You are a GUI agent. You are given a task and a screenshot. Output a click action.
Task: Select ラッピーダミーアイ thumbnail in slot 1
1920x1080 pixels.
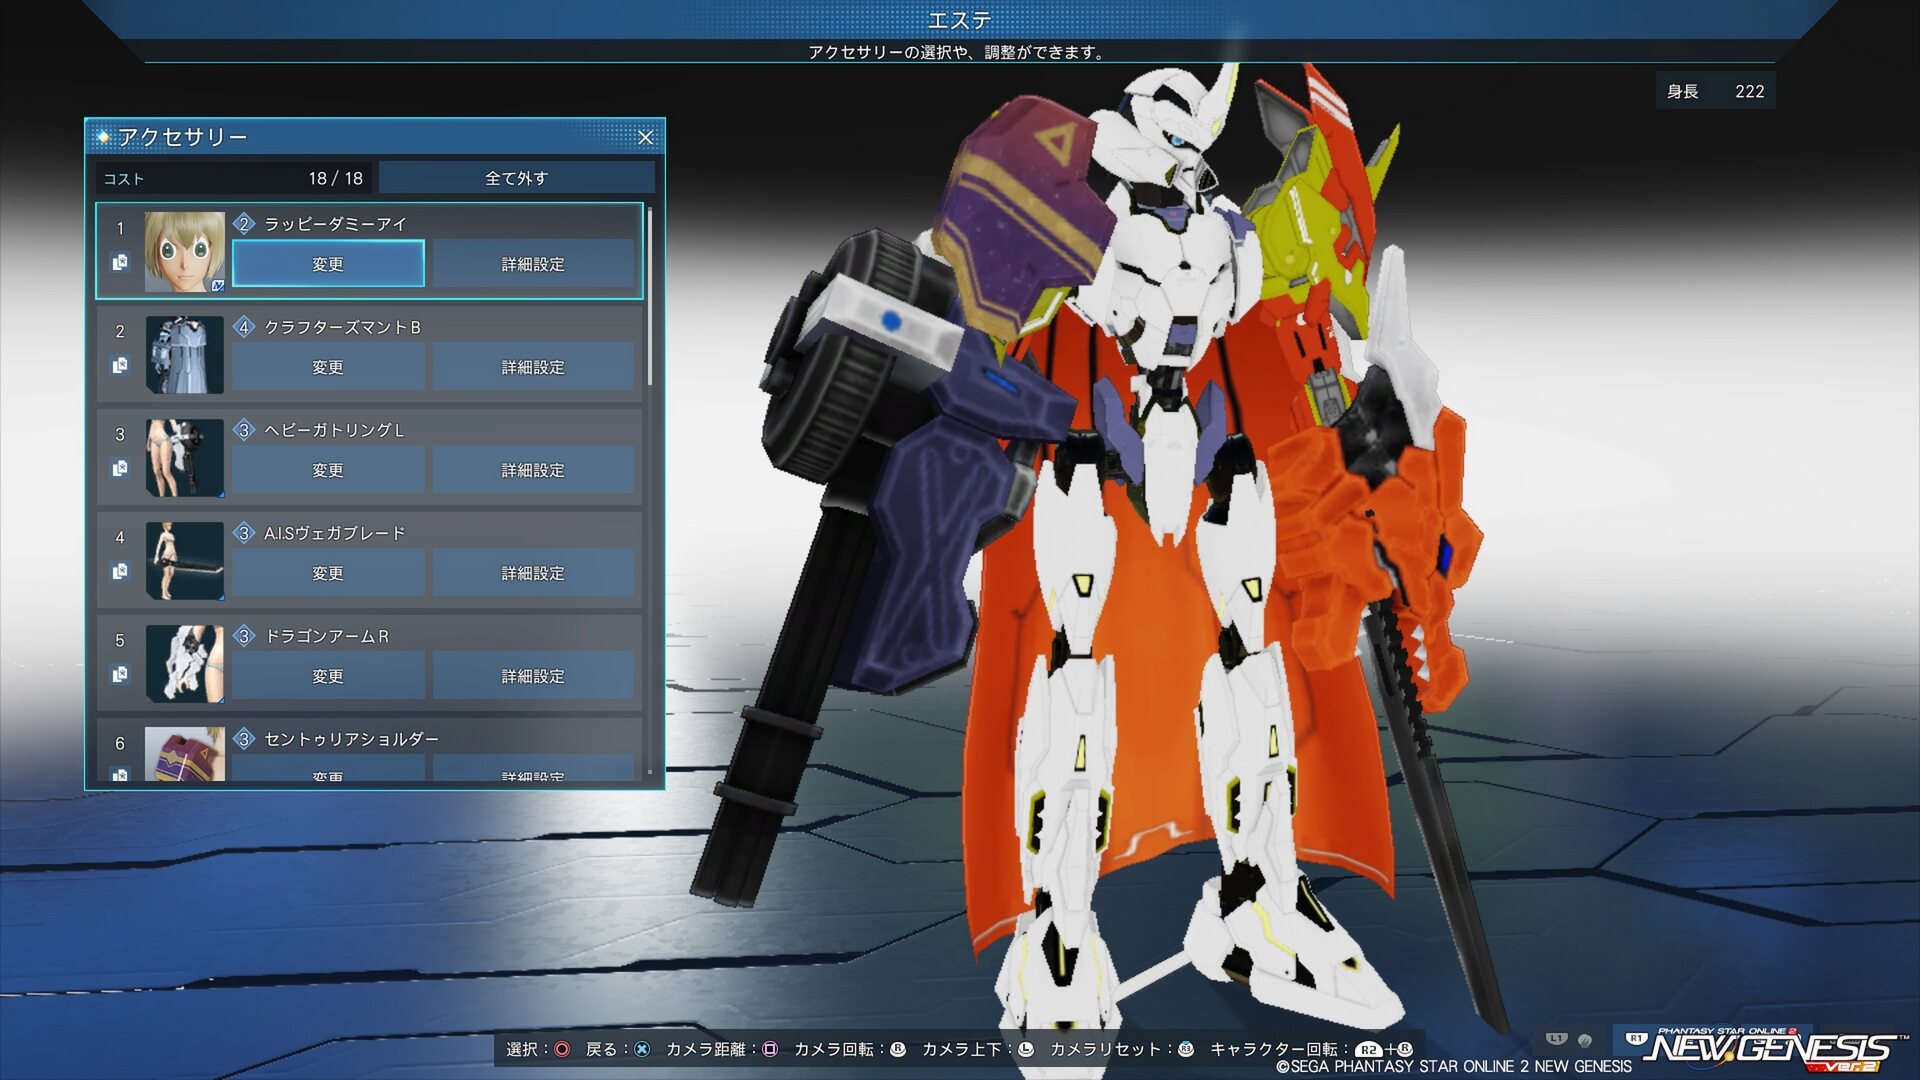coord(185,251)
